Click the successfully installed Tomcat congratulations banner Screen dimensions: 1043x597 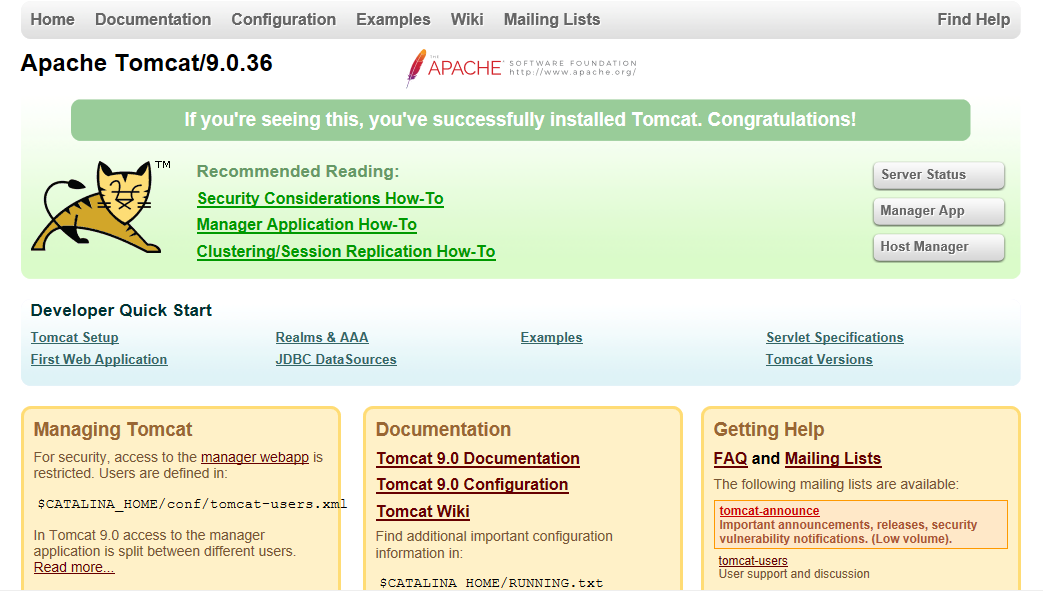point(521,120)
